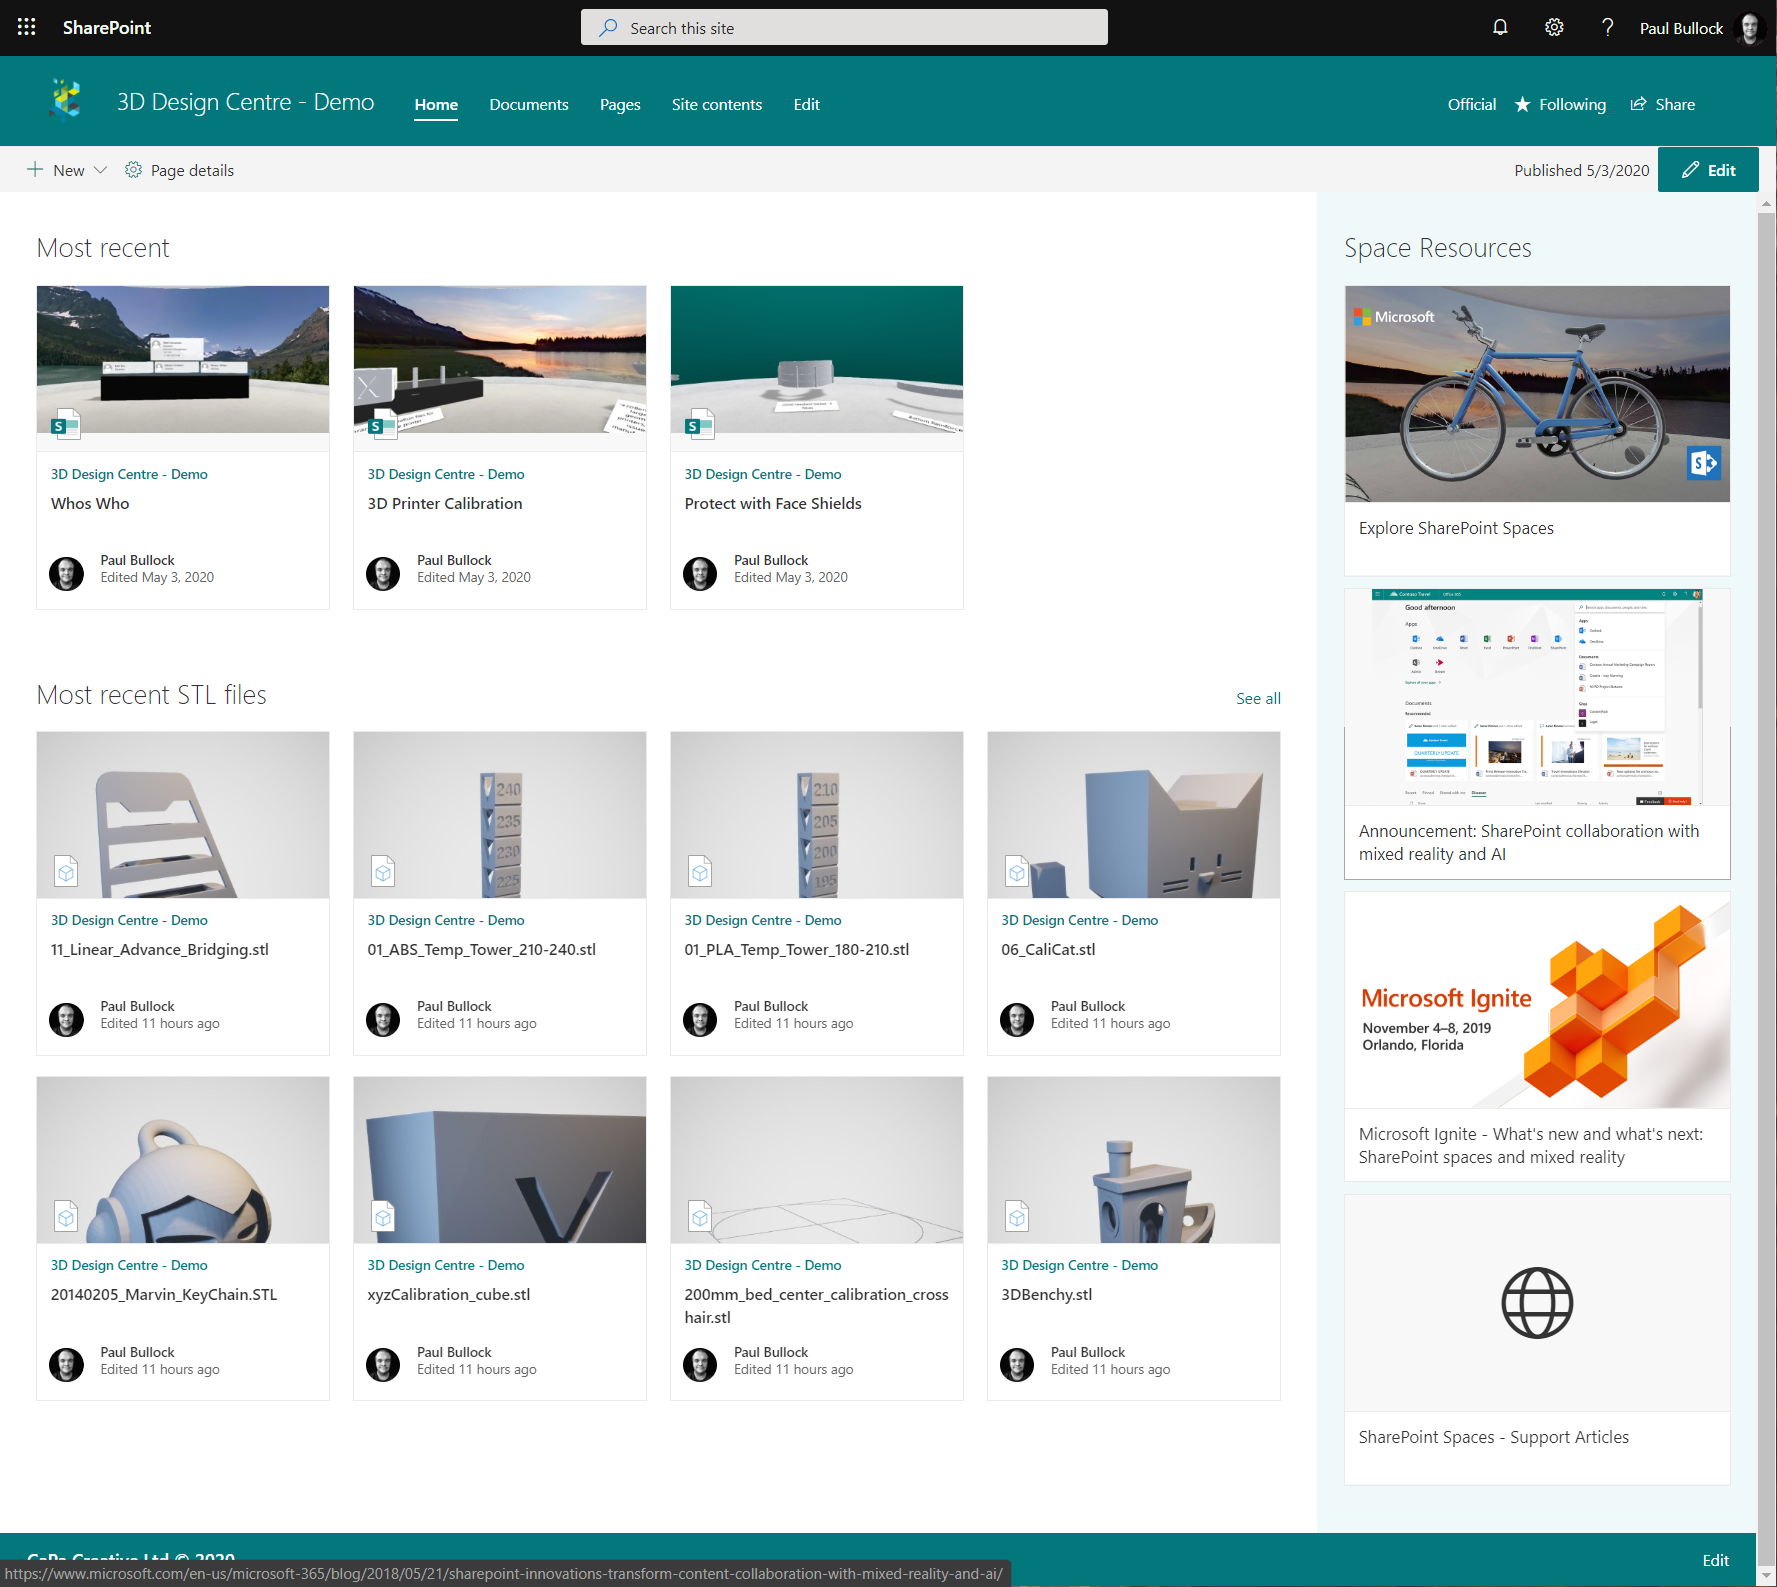Open the Explore SharePoint Spaces link
Image resolution: width=1777 pixels, height=1587 pixels.
(1456, 527)
